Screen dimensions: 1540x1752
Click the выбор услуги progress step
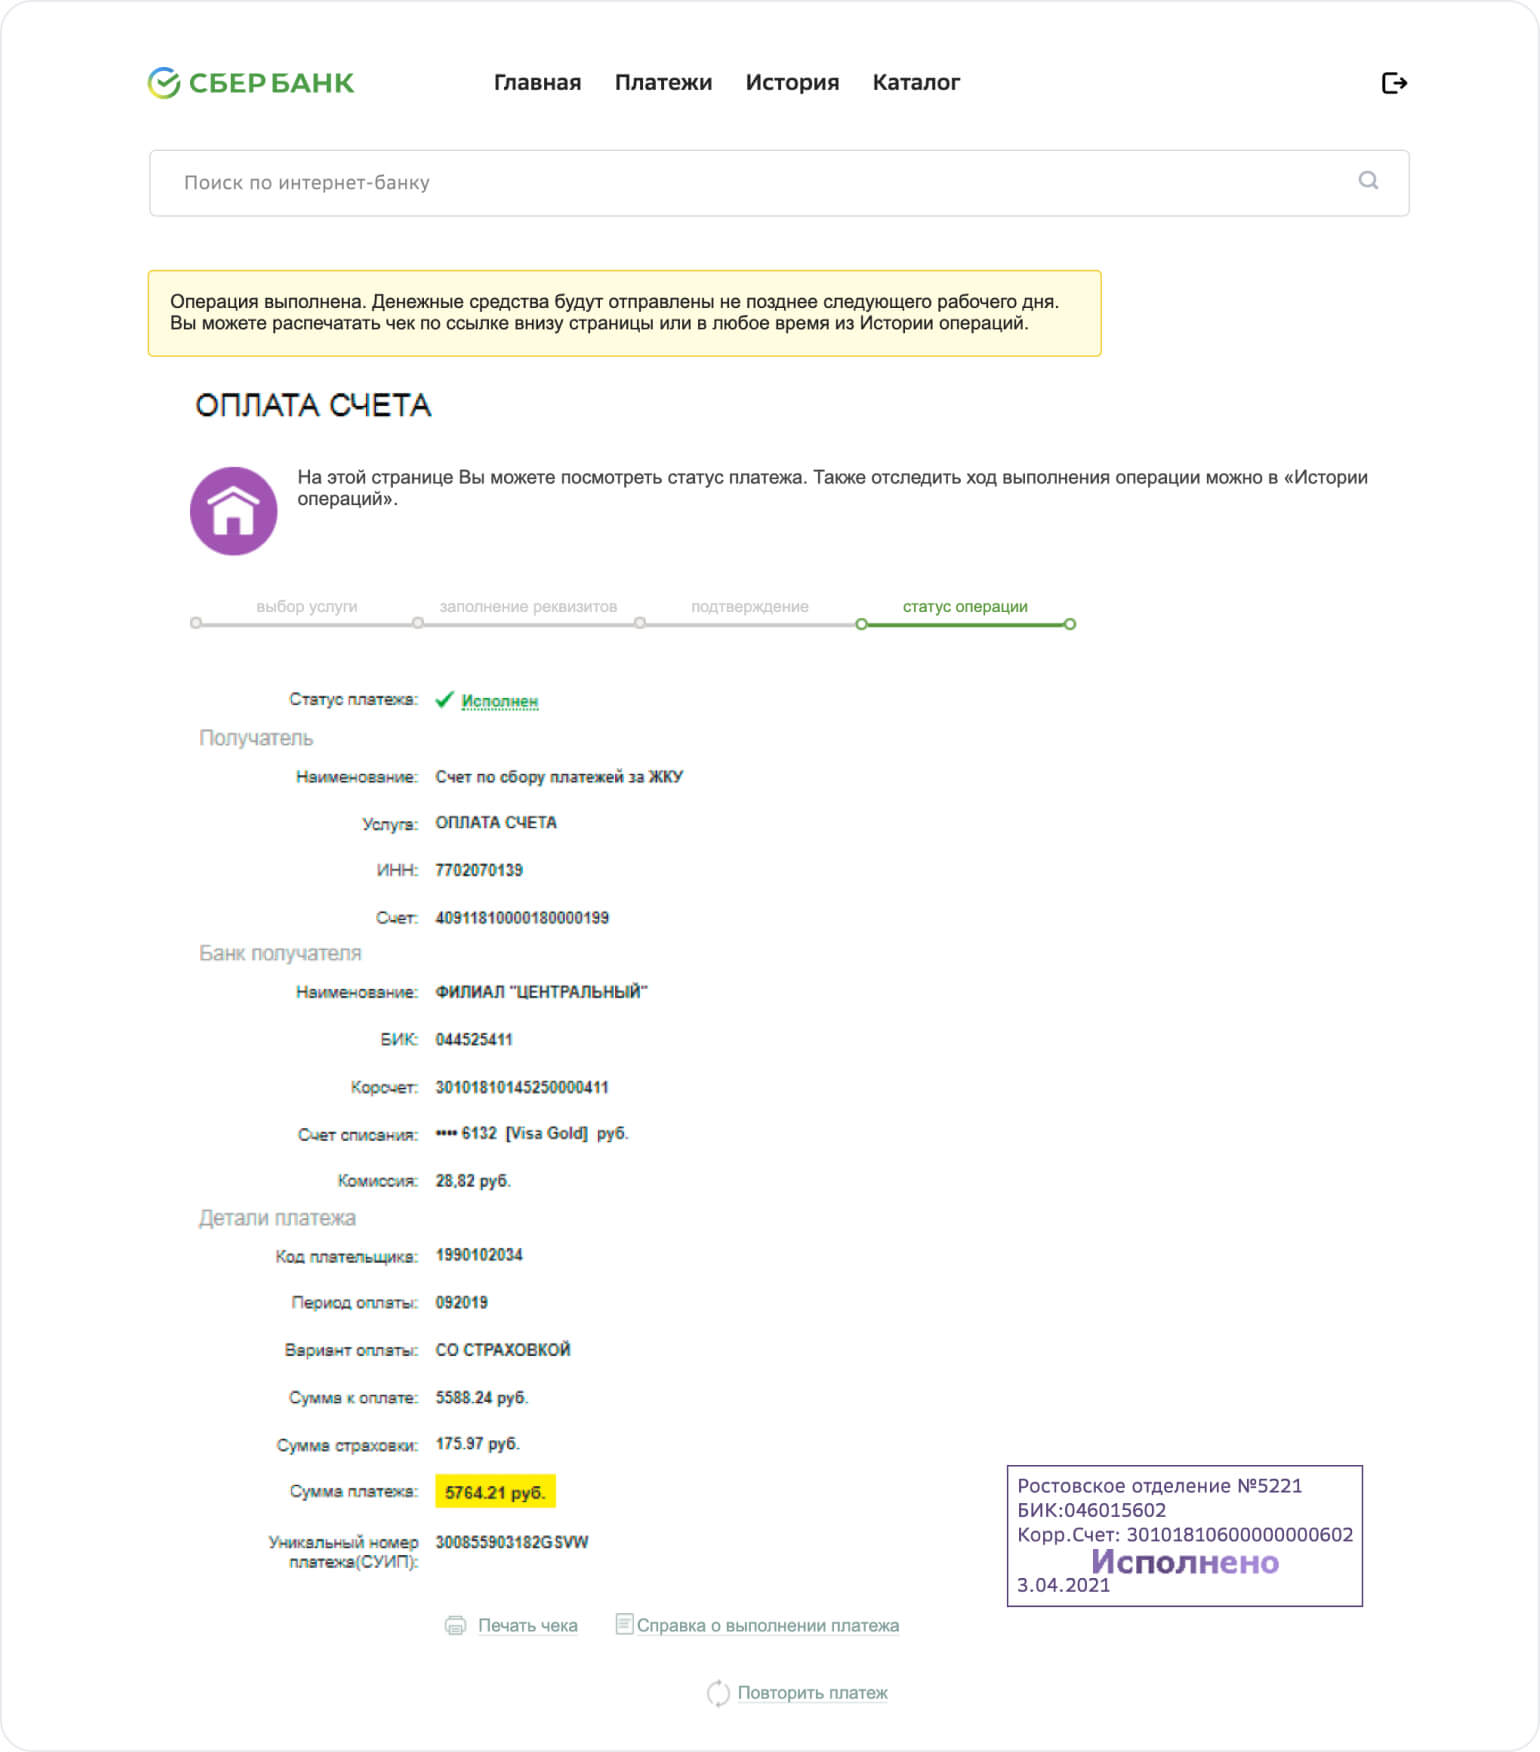click(x=306, y=607)
